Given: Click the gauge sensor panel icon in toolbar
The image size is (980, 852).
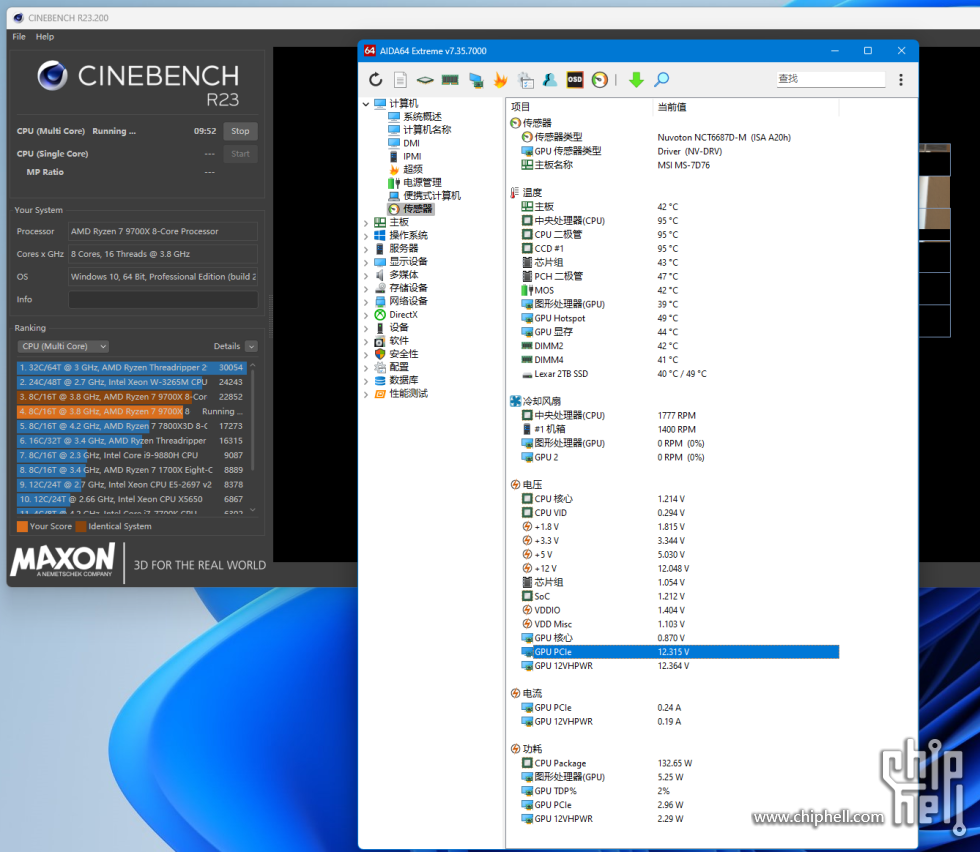Looking at the screenshot, I should coord(600,79).
